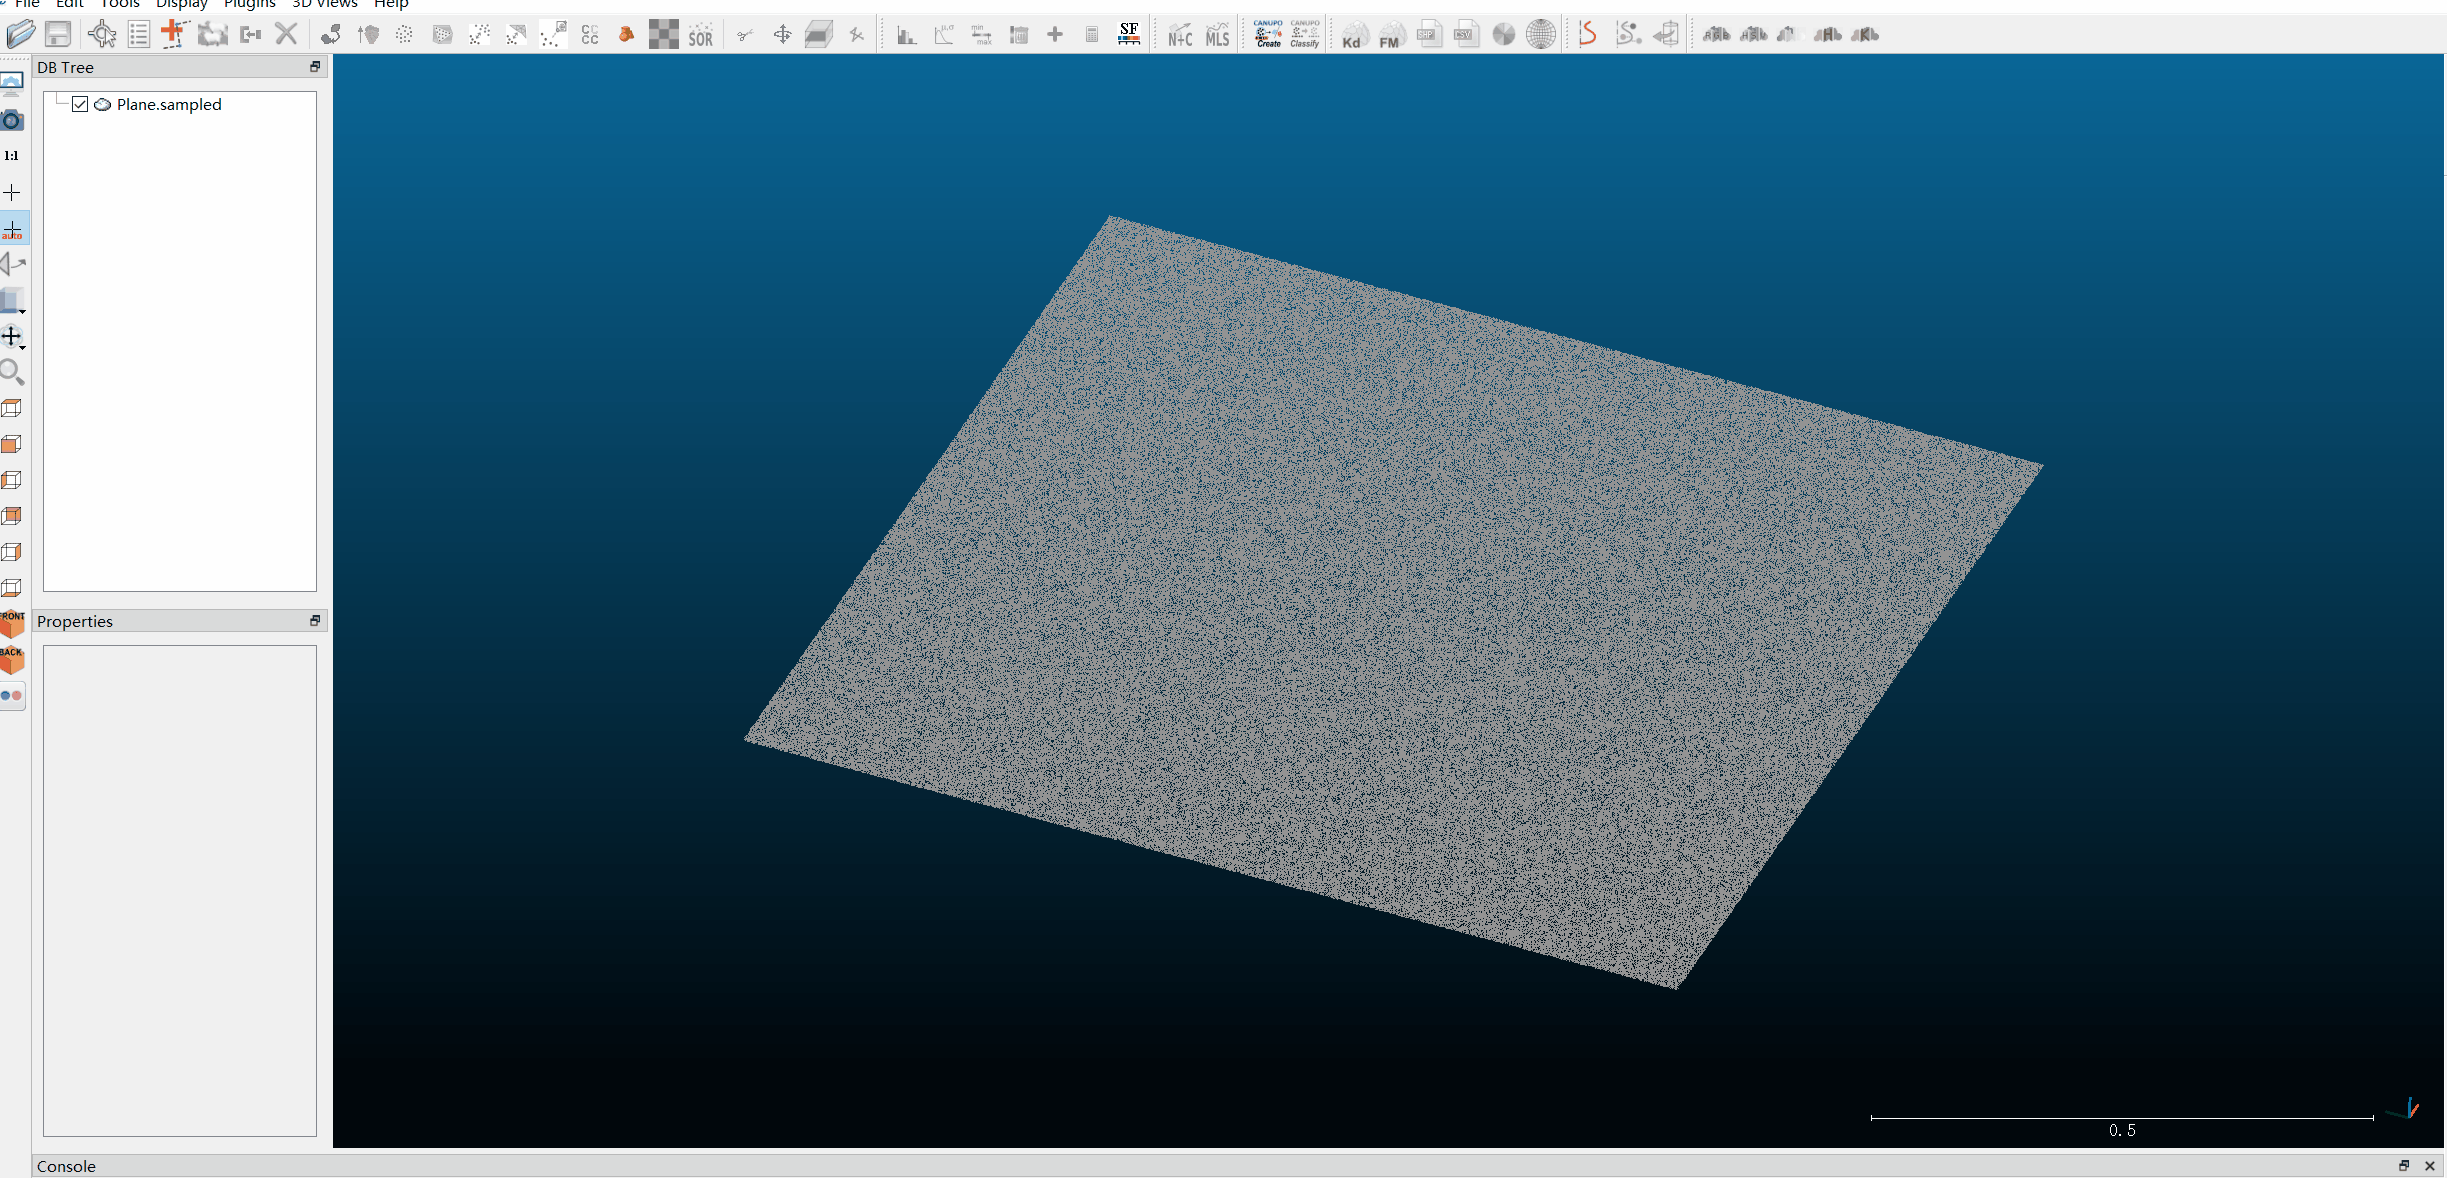
Task: Delete selected entity with X icon
Action: (x=286, y=34)
